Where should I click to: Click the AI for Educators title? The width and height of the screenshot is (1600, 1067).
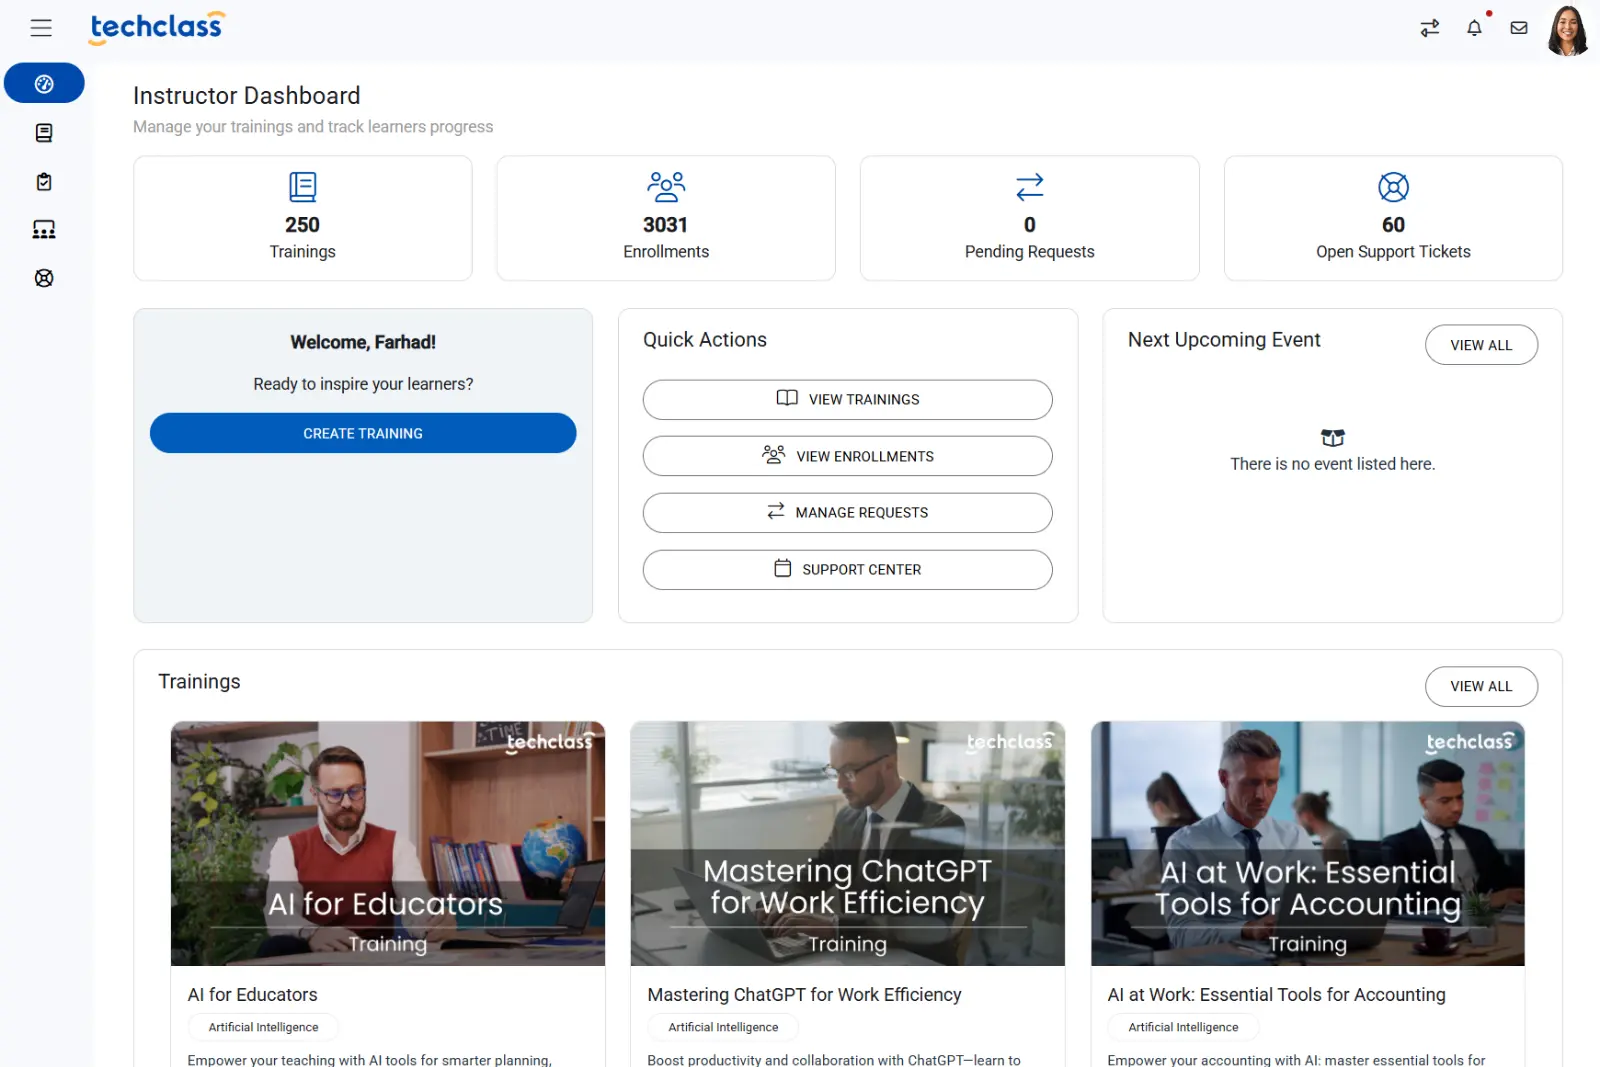click(x=252, y=995)
